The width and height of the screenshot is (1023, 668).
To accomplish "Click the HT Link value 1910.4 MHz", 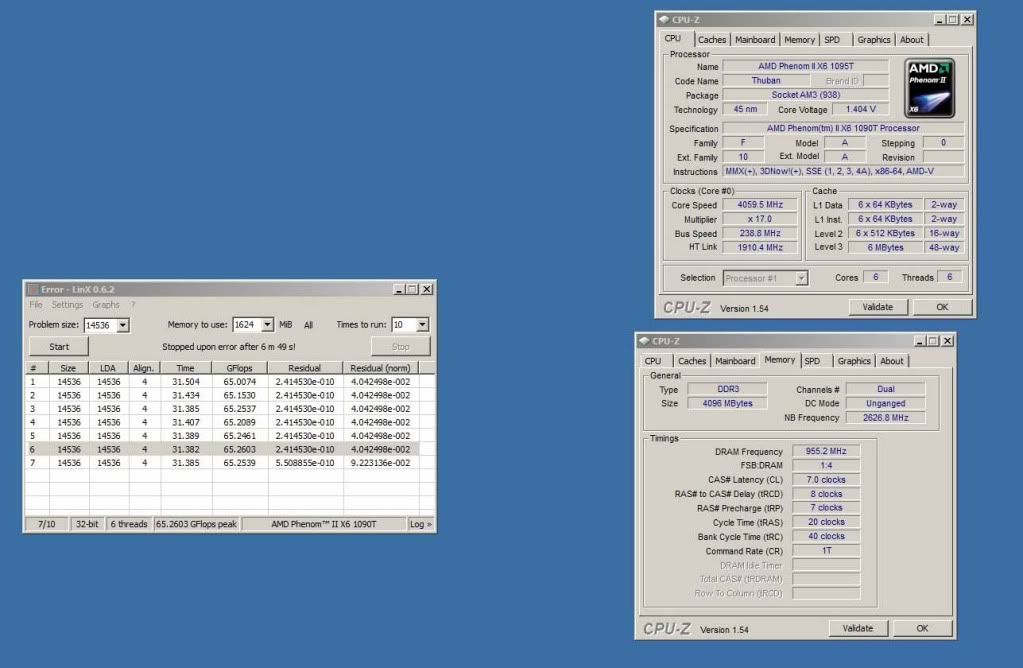I will (760, 248).
